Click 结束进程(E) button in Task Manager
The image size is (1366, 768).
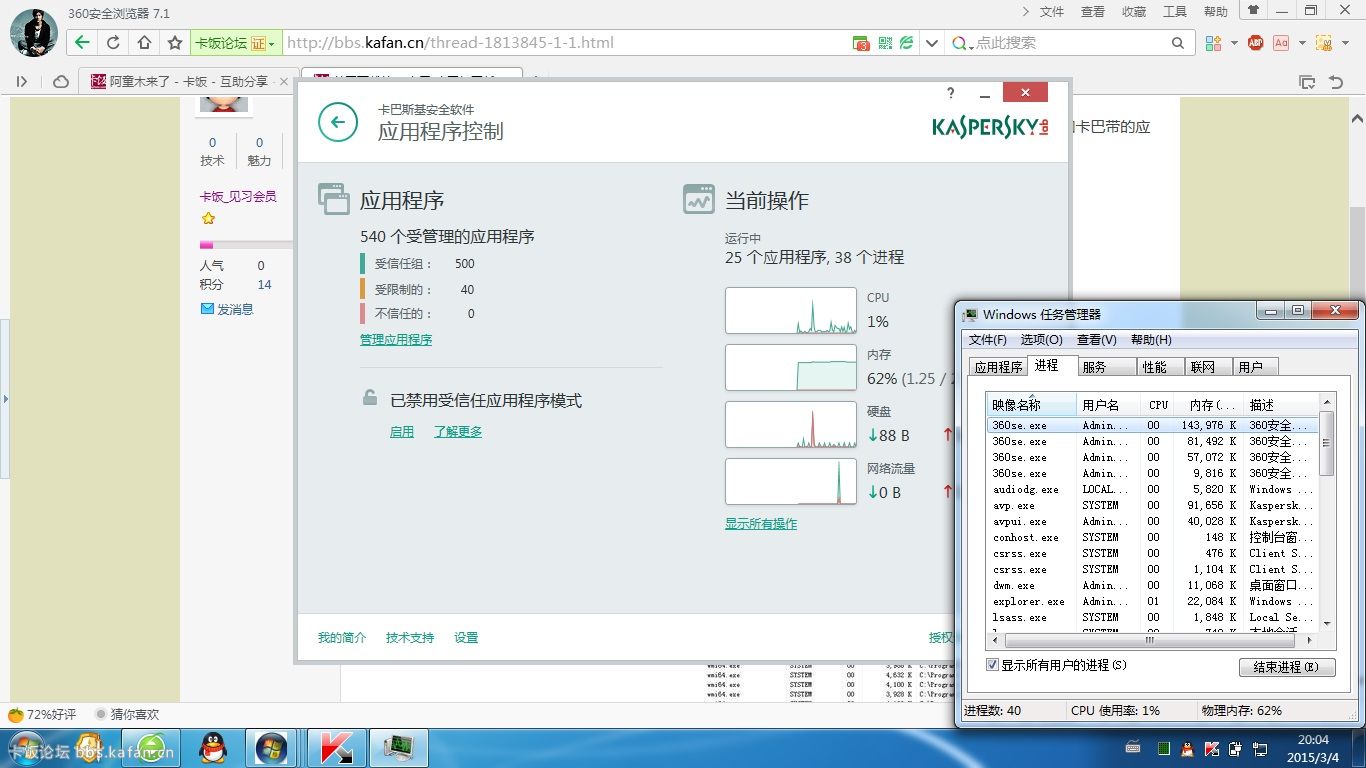1287,667
